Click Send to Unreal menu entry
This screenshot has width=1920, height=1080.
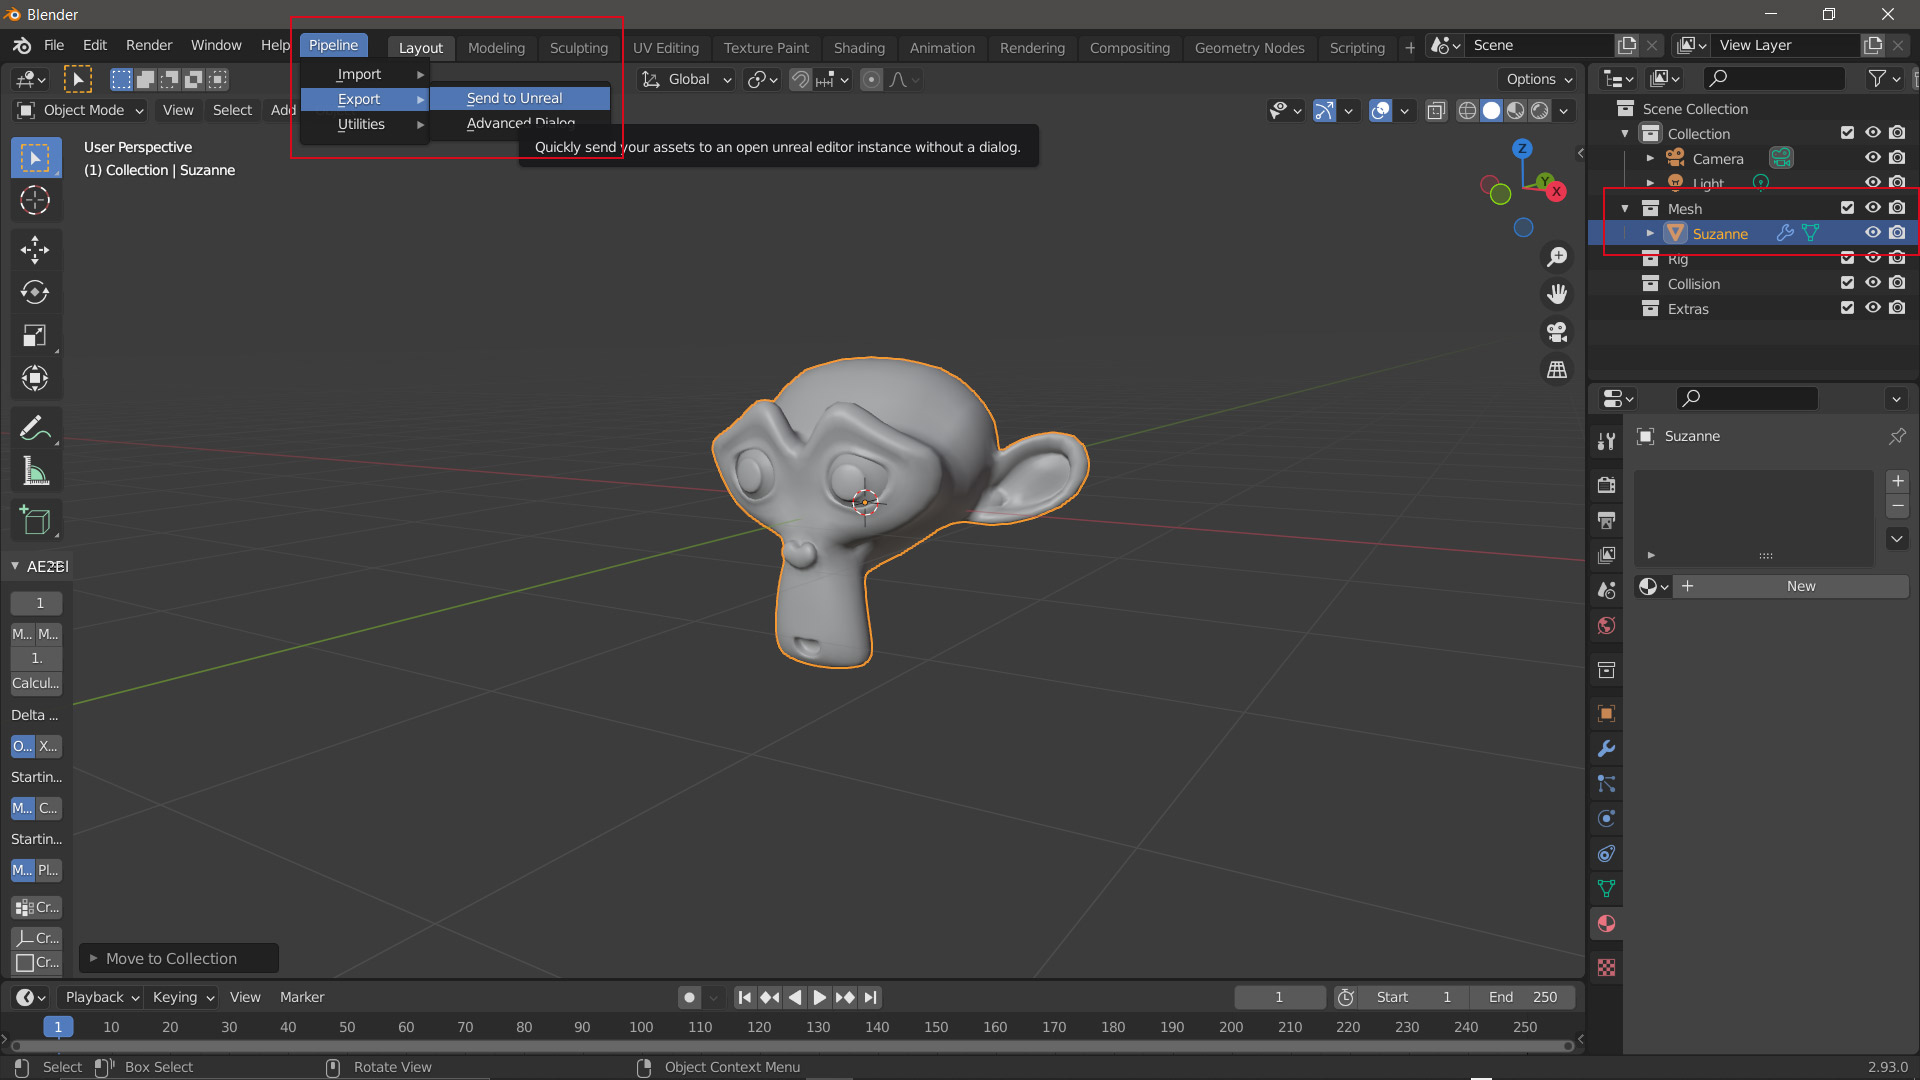point(520,98)
